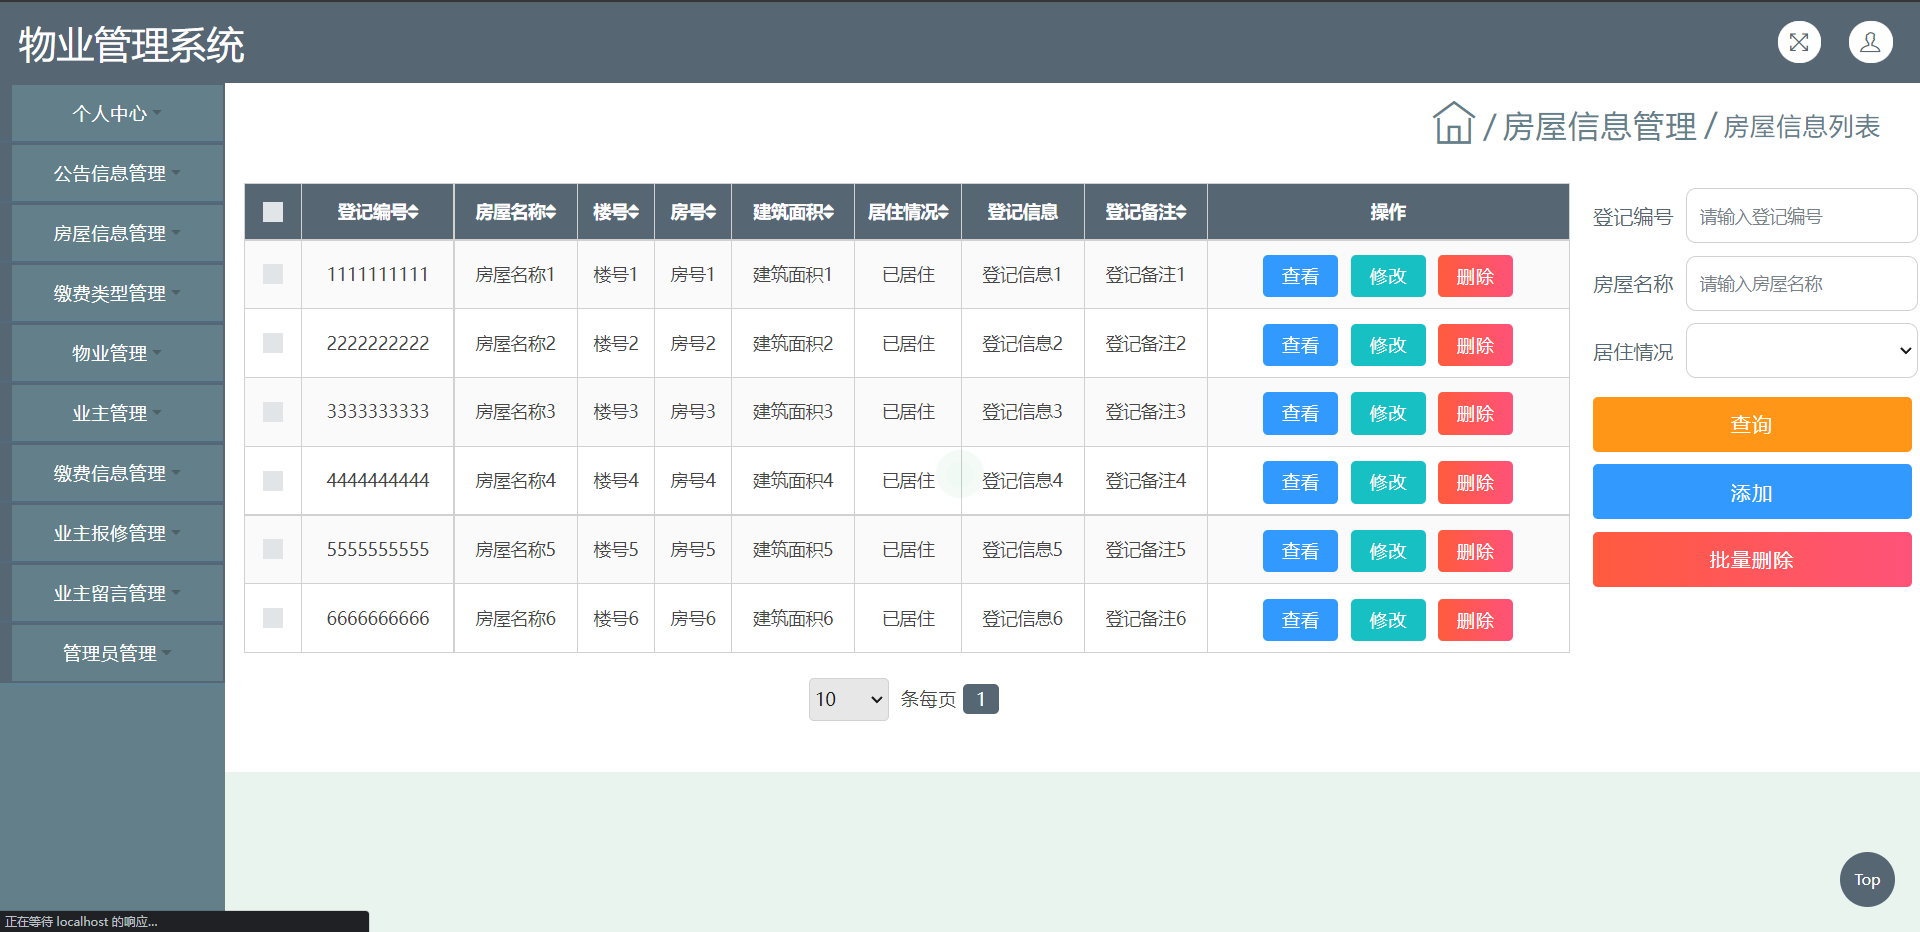Click the orange 查询 button

point(1751,425)
